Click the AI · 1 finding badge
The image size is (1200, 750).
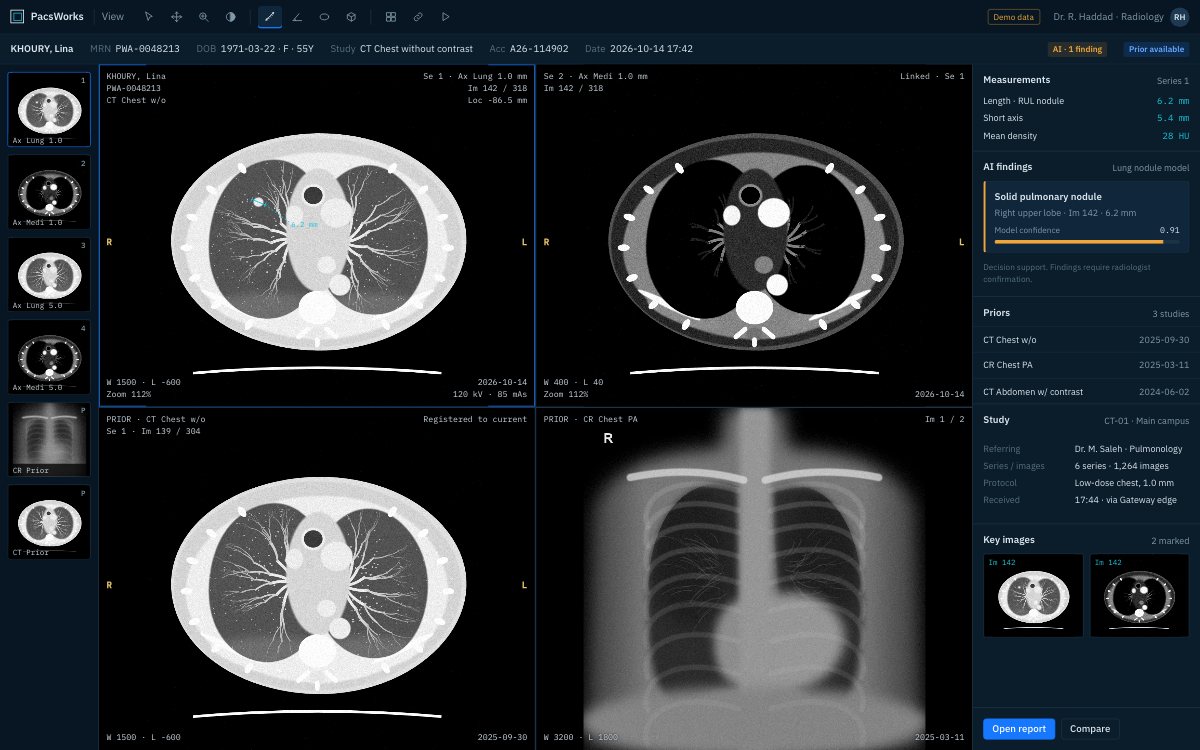[x=1077, y=48]
